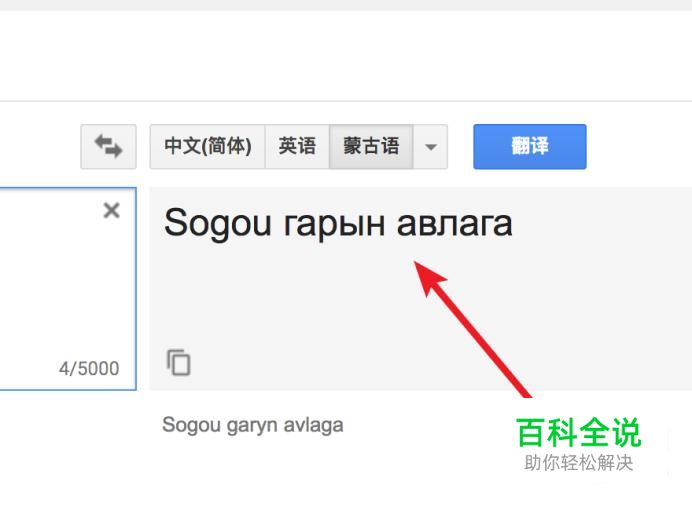Click the romanization Sogou garyn avlaga
Viewport: 692px width, 507px height.
[253, 426]
